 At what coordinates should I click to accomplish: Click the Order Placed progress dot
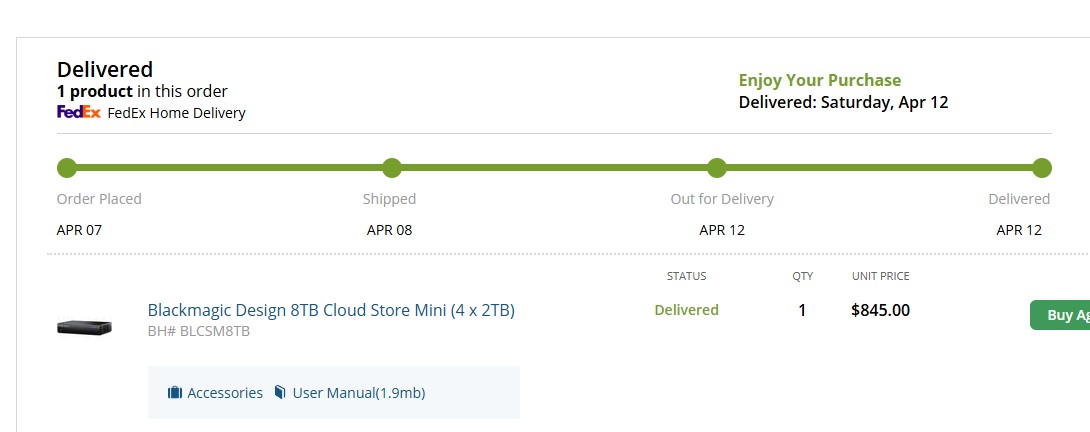(67, 168)
